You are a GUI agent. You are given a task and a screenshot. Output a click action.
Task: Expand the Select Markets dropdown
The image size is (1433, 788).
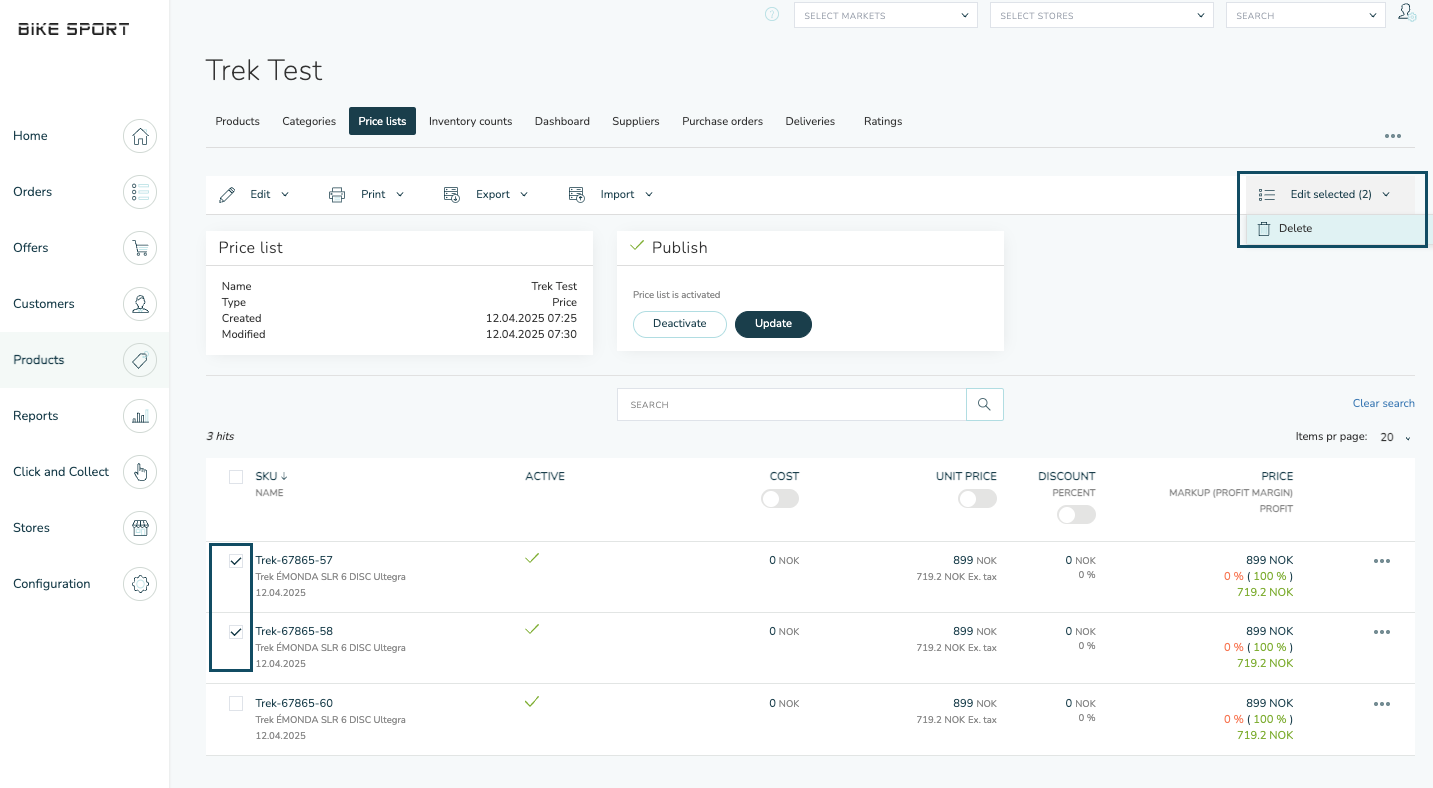click(885, 16)
